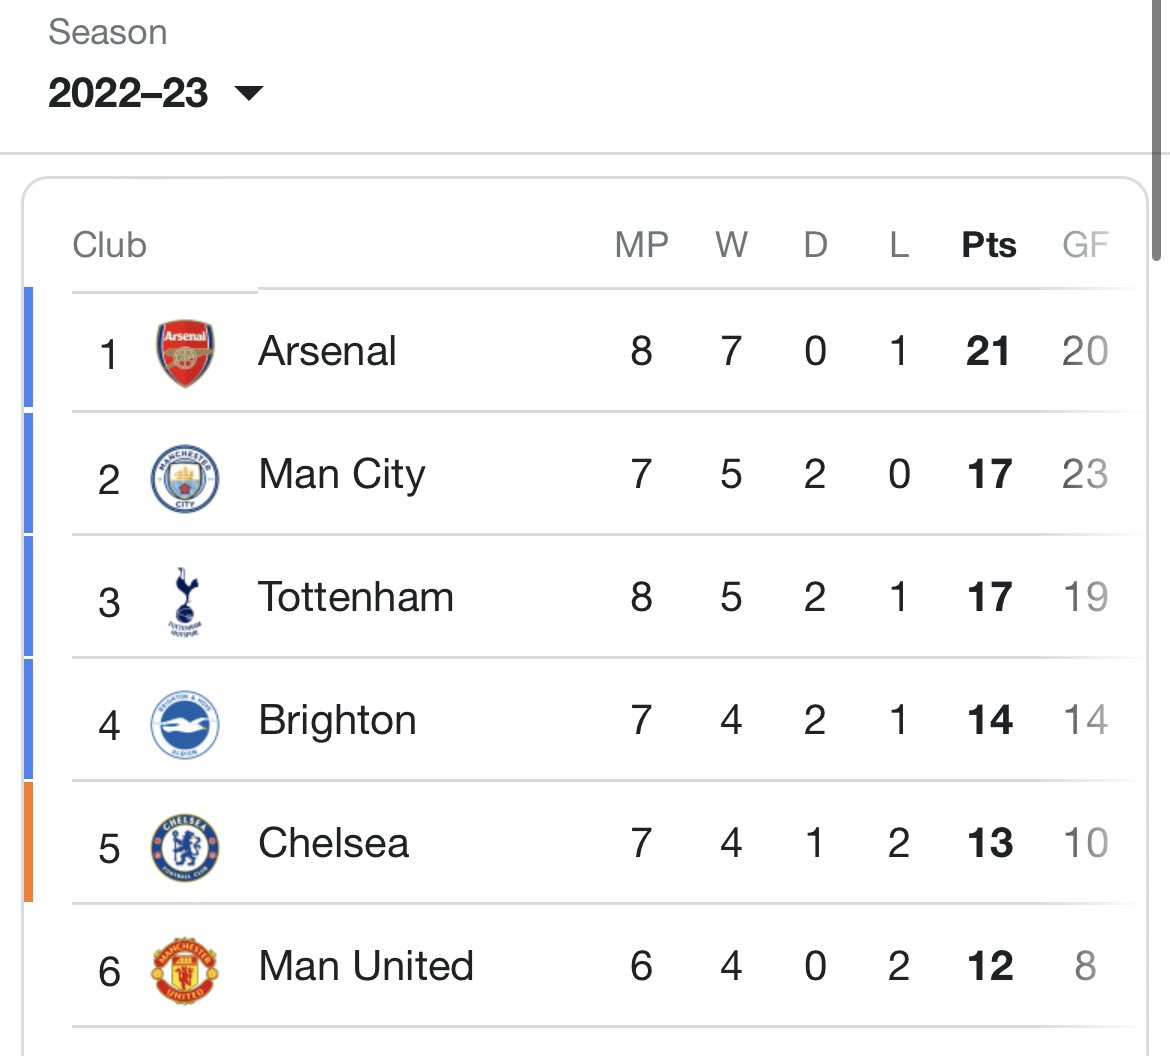Click the Man City club crest

[185, 478]
